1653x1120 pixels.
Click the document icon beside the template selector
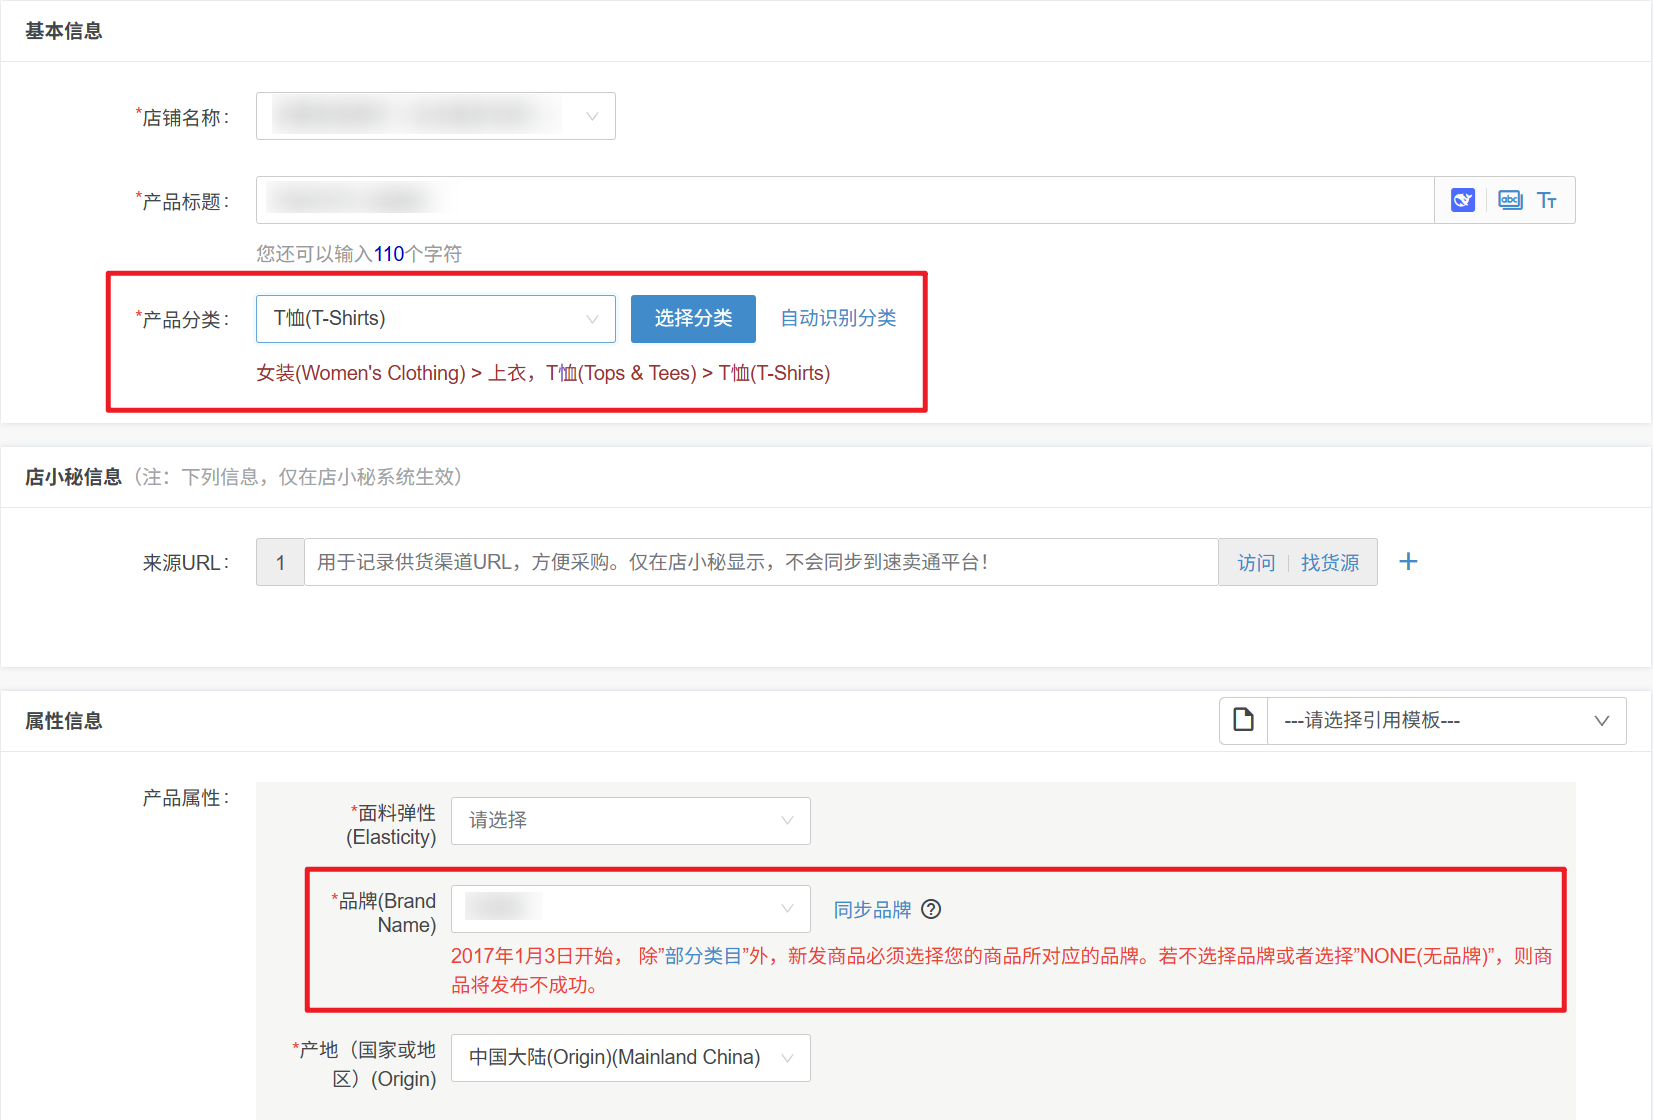[1243, 720]
